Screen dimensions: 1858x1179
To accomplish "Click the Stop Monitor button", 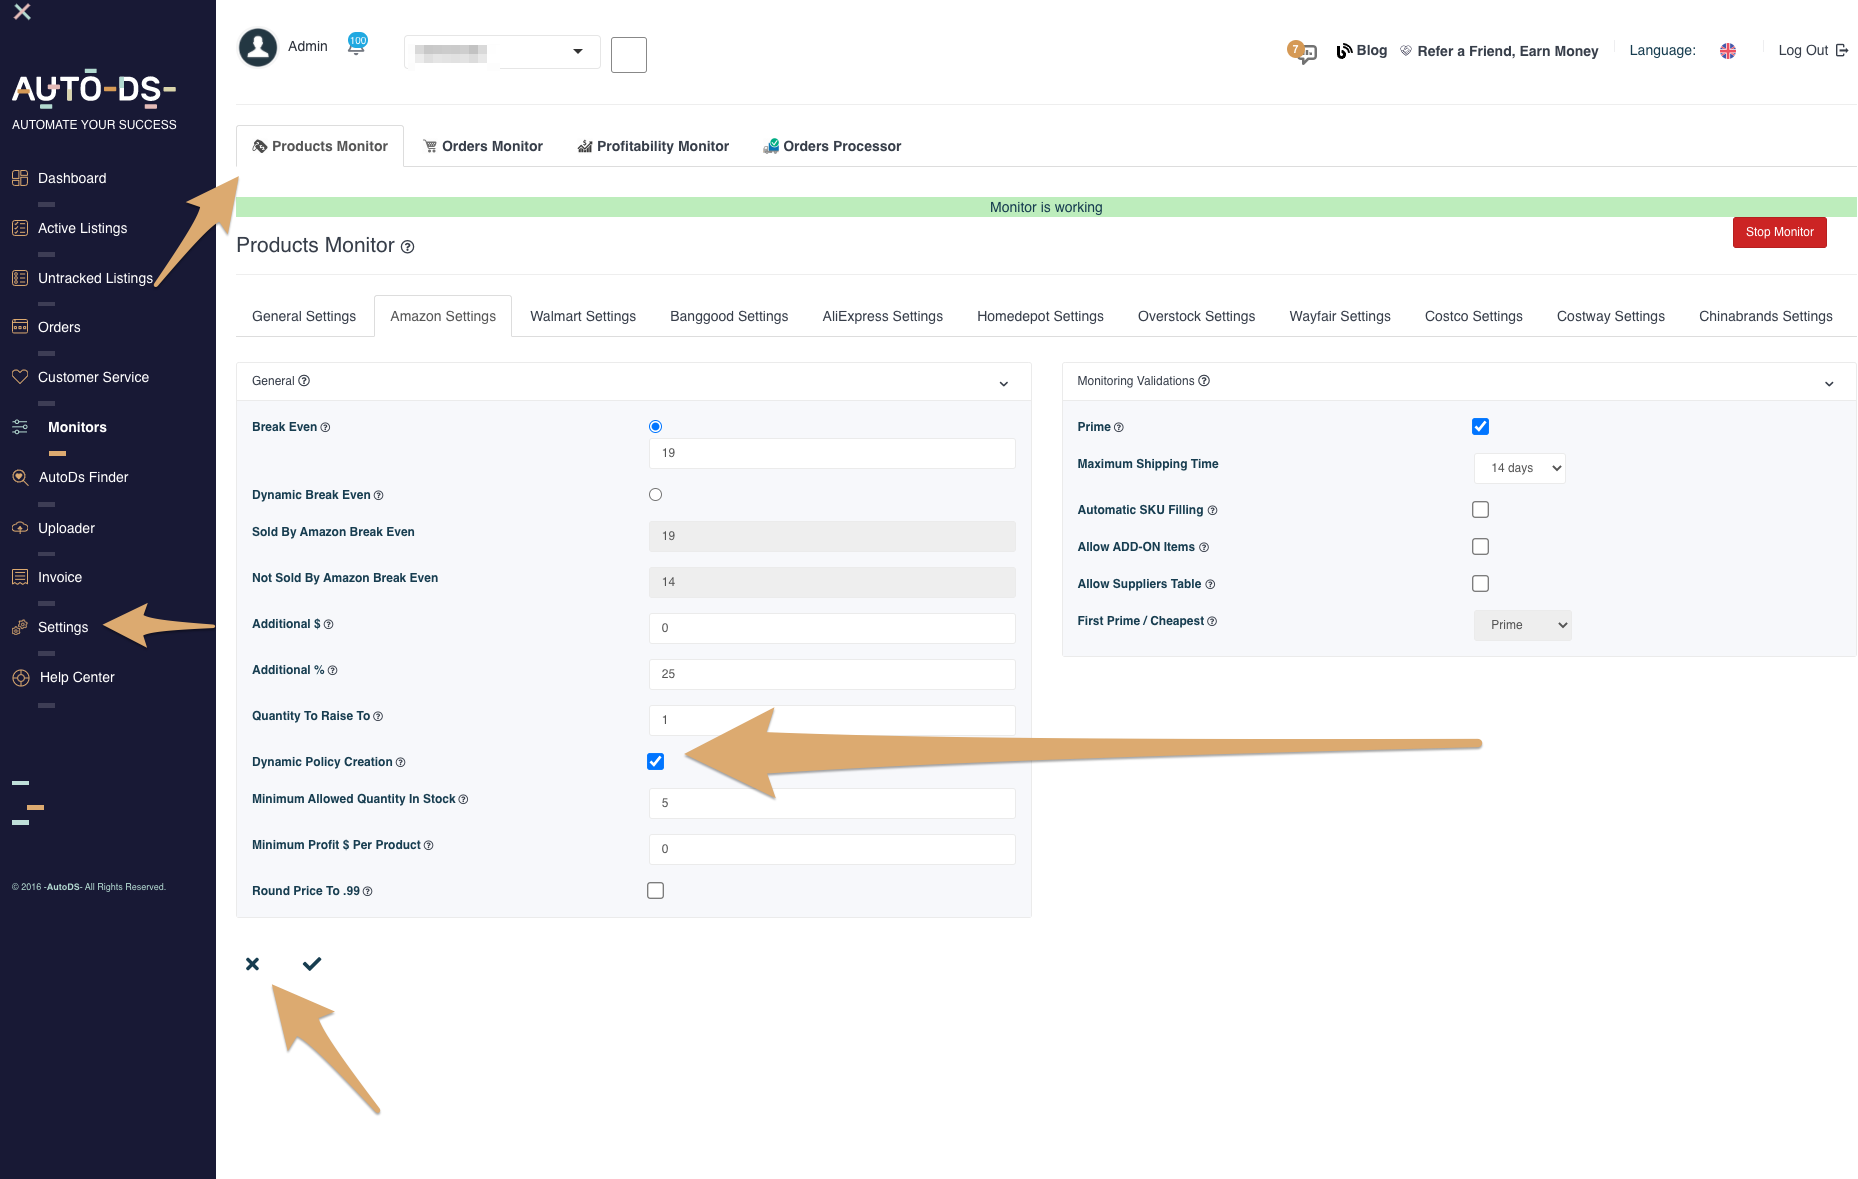I will tap(1780, 232).
